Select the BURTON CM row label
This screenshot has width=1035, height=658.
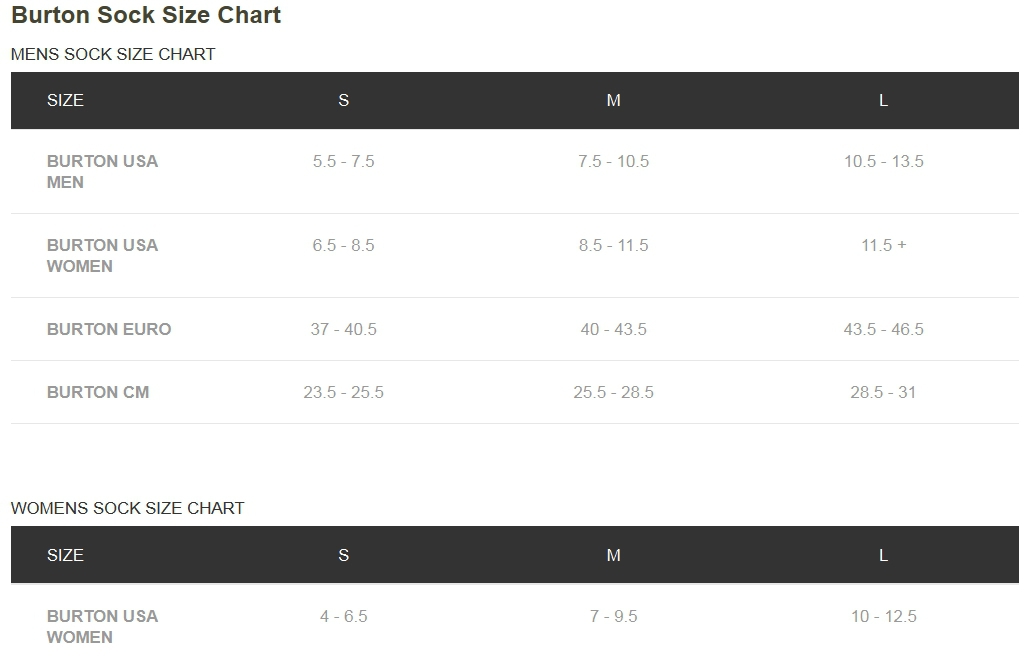point(98,393)
